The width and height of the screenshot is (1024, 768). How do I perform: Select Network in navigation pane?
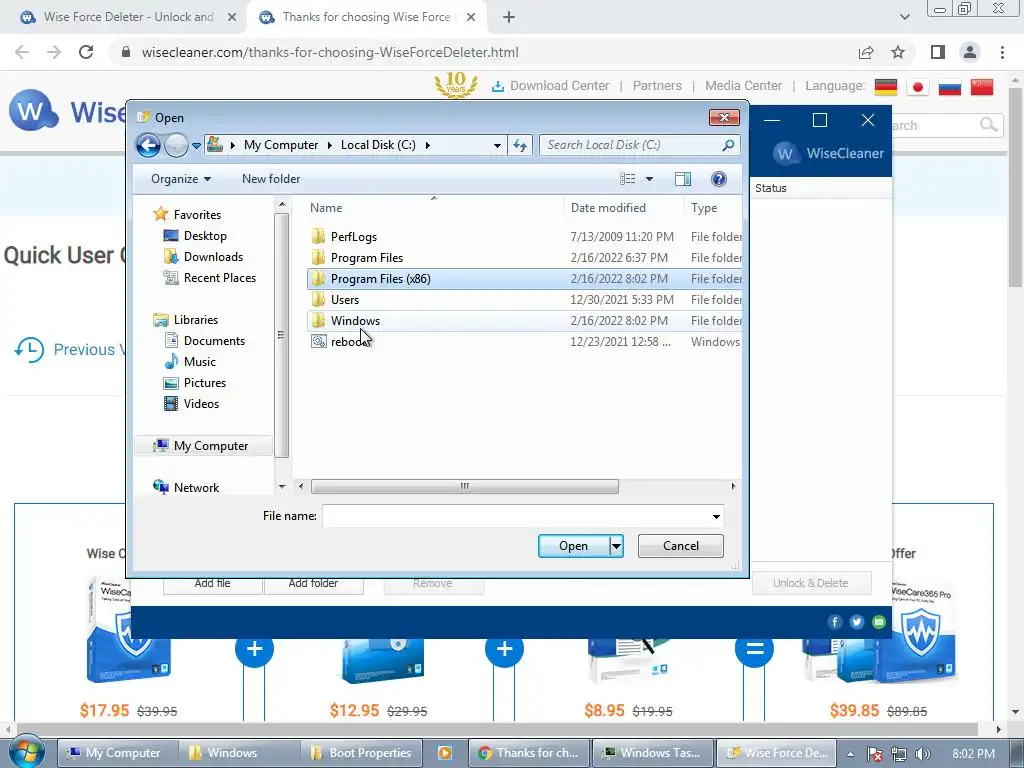tap(196, 488)
